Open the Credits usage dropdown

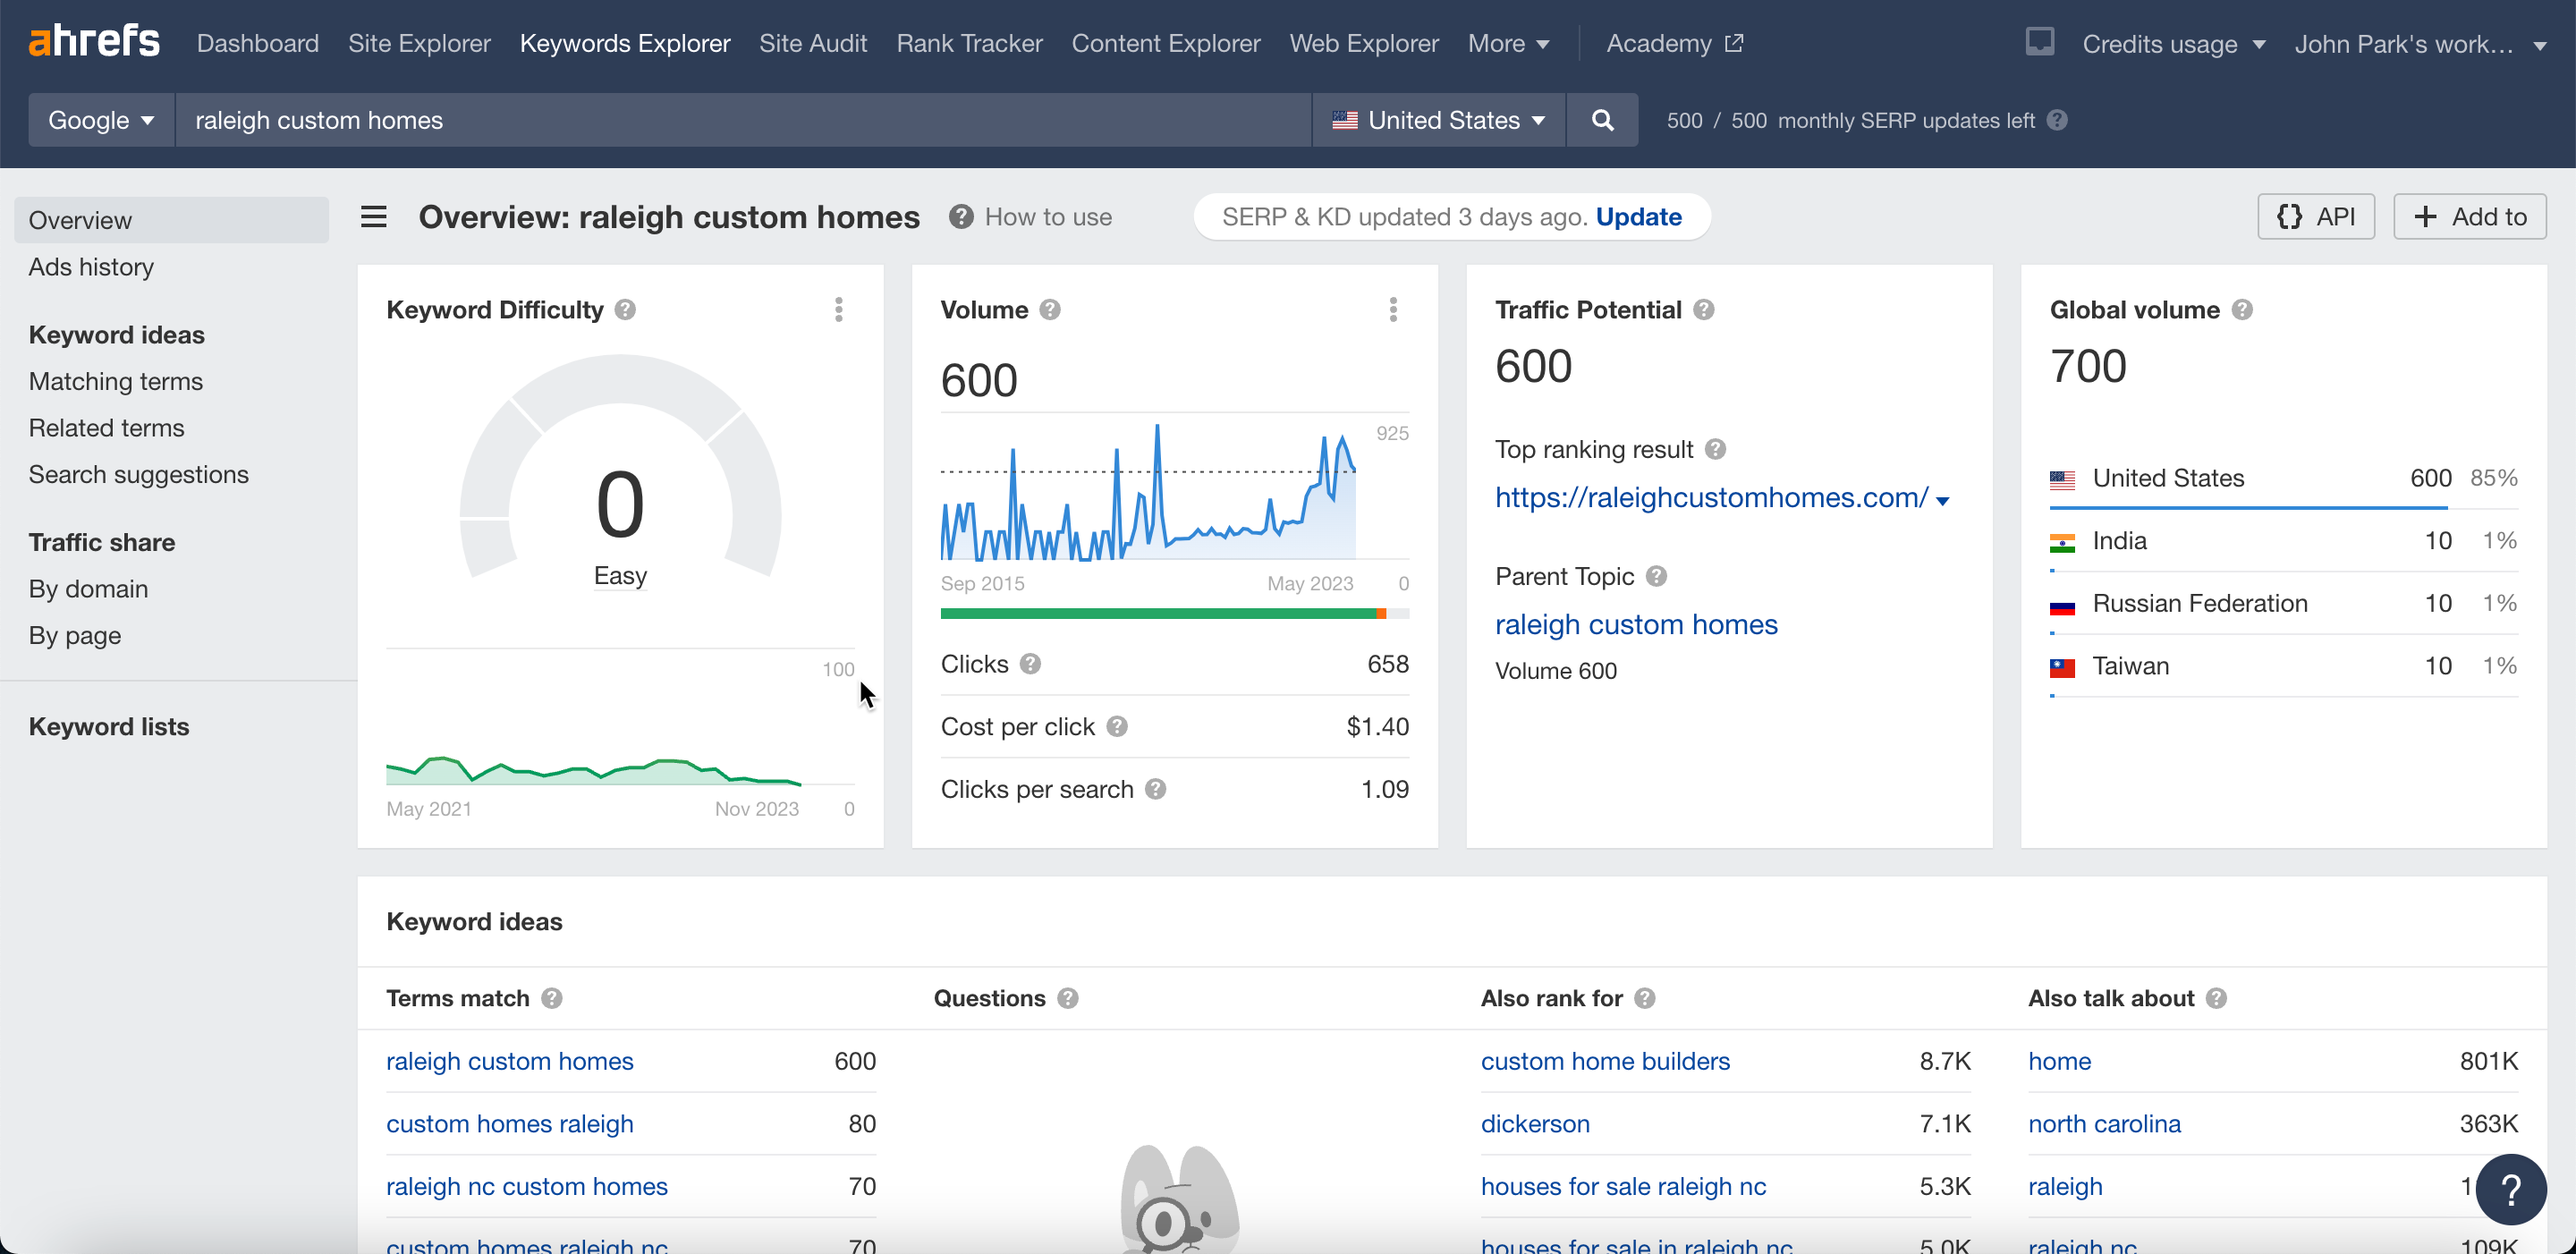pos(2173,44)
